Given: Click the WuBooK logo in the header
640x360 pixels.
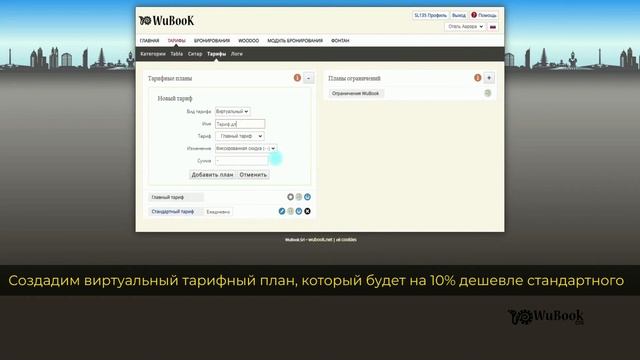Looking at the screenshot, I should pyautogui.click(x=167, y=20).
